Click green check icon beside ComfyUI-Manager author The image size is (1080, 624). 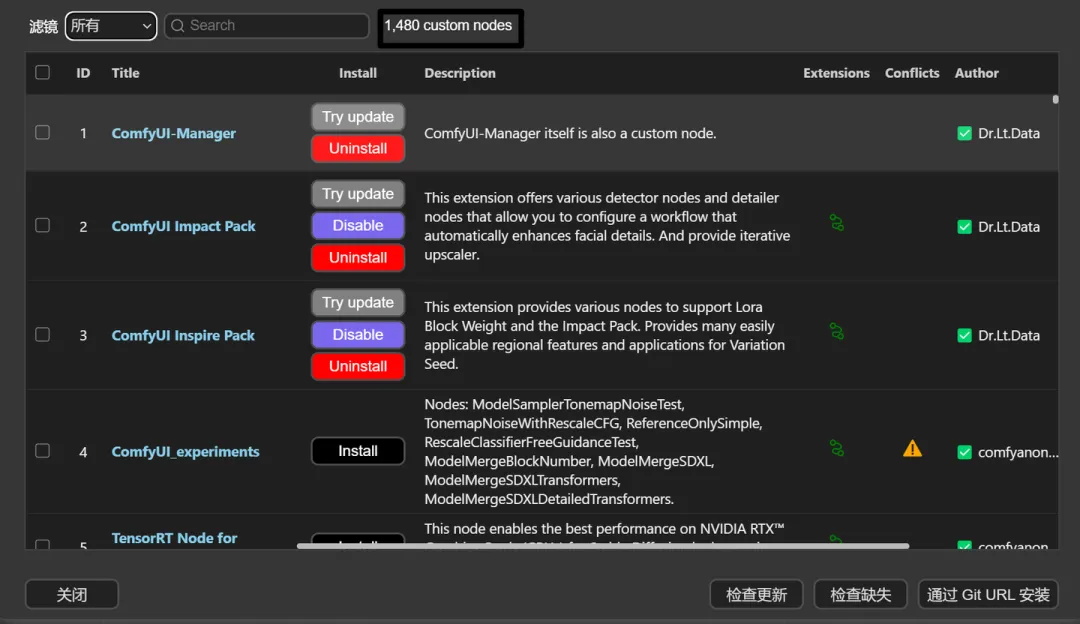[964, 134]
